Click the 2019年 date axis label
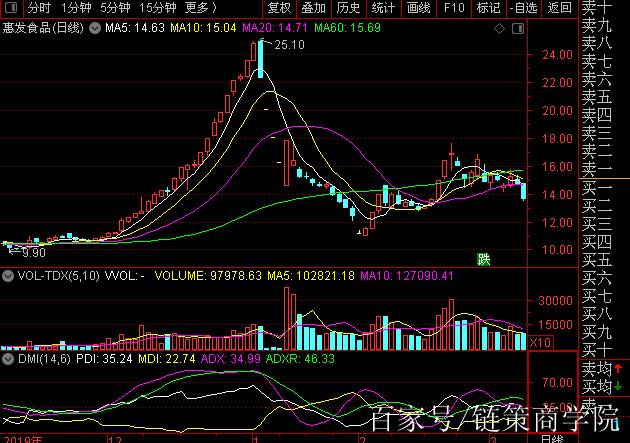The image size is (630, 443). 22,439
